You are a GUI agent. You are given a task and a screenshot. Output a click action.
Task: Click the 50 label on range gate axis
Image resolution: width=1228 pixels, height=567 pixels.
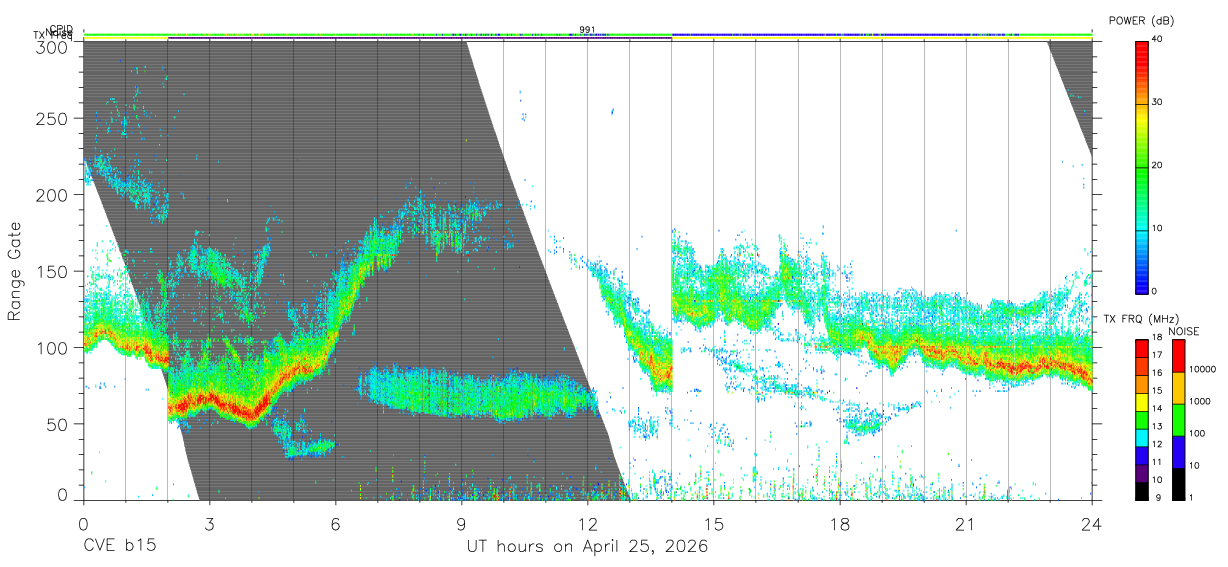tap(58, 424)
